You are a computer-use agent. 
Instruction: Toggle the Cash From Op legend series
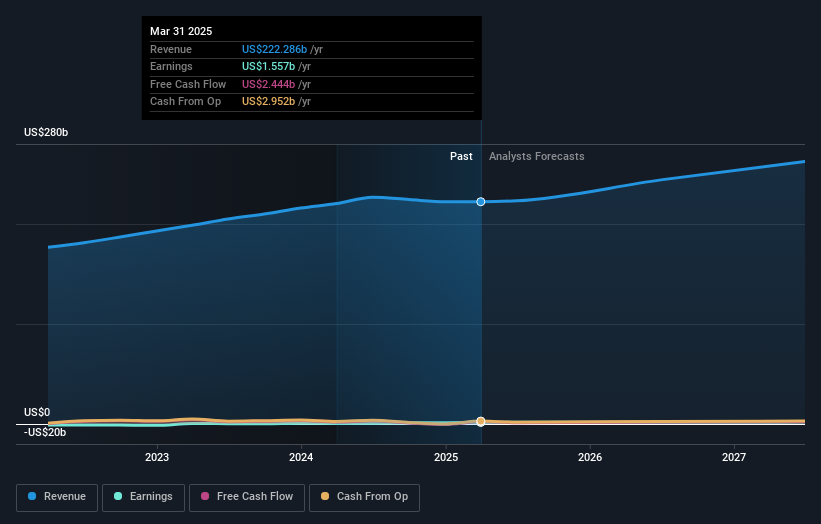pos(364,497)
